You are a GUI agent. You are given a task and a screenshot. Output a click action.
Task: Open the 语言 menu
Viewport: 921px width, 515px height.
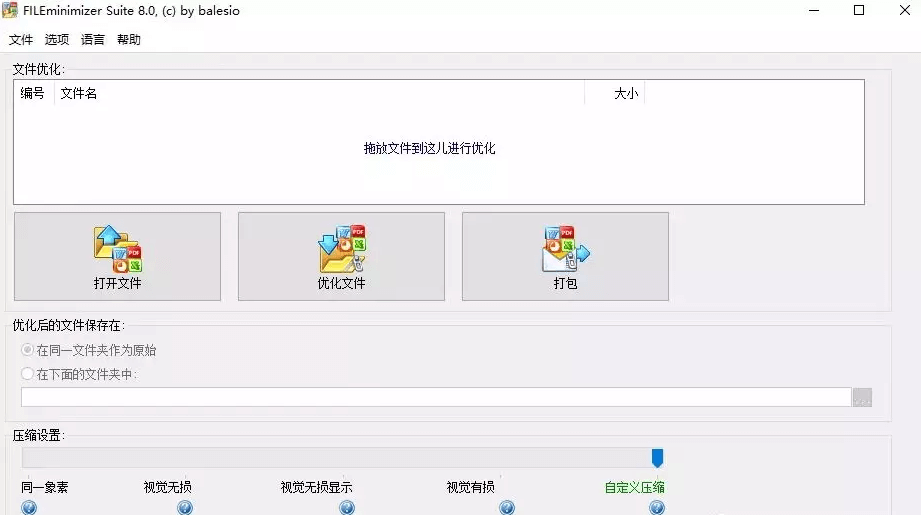tap(93, 39)
